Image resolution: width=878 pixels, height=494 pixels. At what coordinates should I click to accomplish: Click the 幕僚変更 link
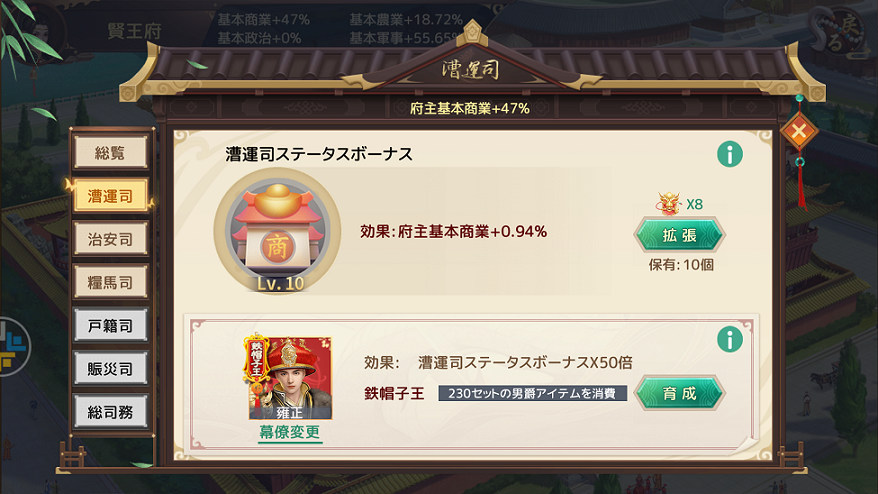coord(289,432)
